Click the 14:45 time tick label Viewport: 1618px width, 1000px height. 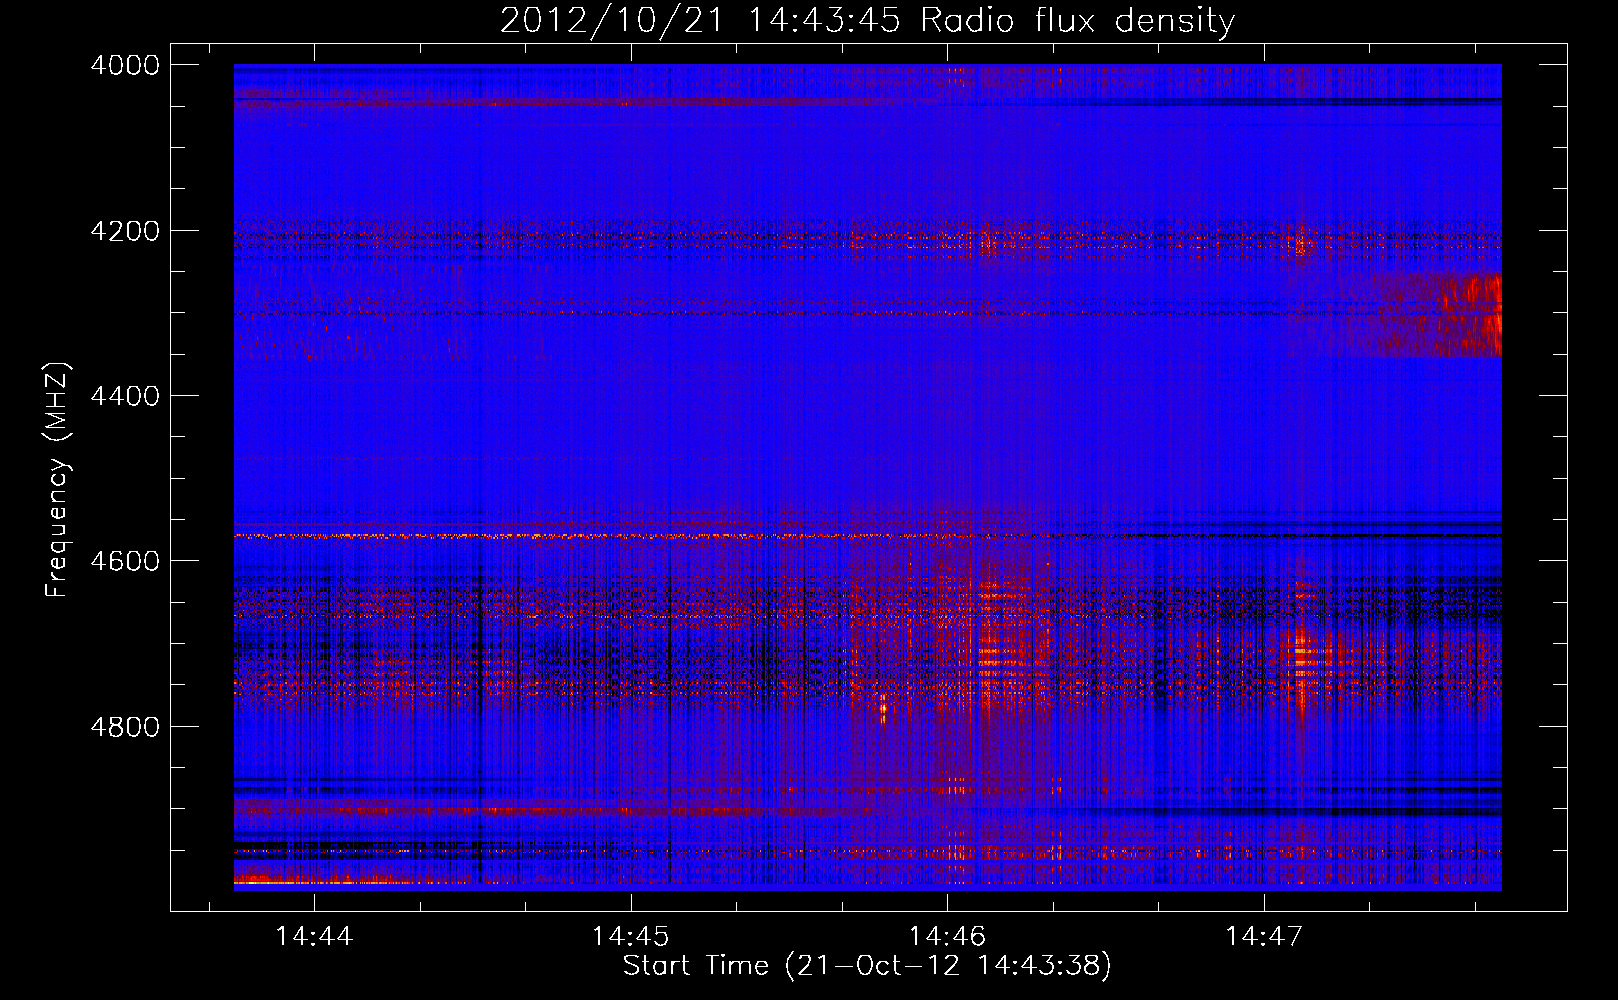point(630,937)
